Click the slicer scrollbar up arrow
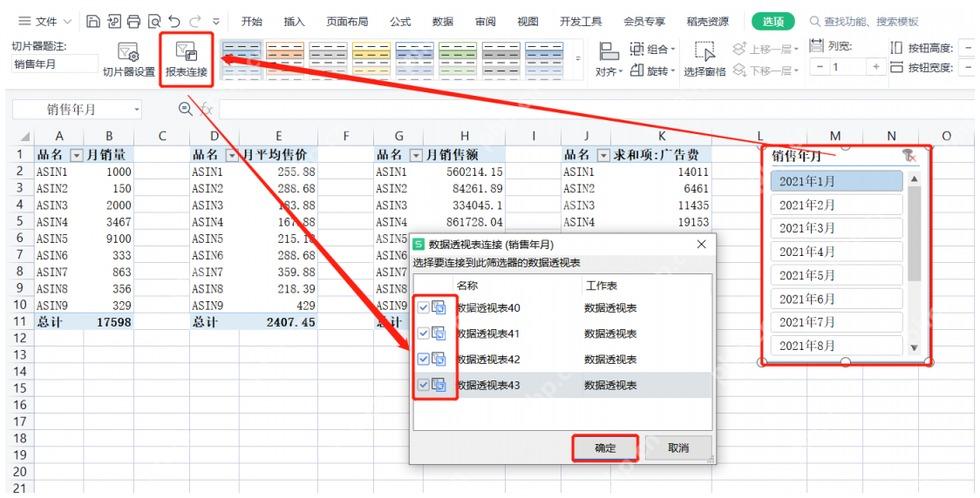 coord(914,179)
